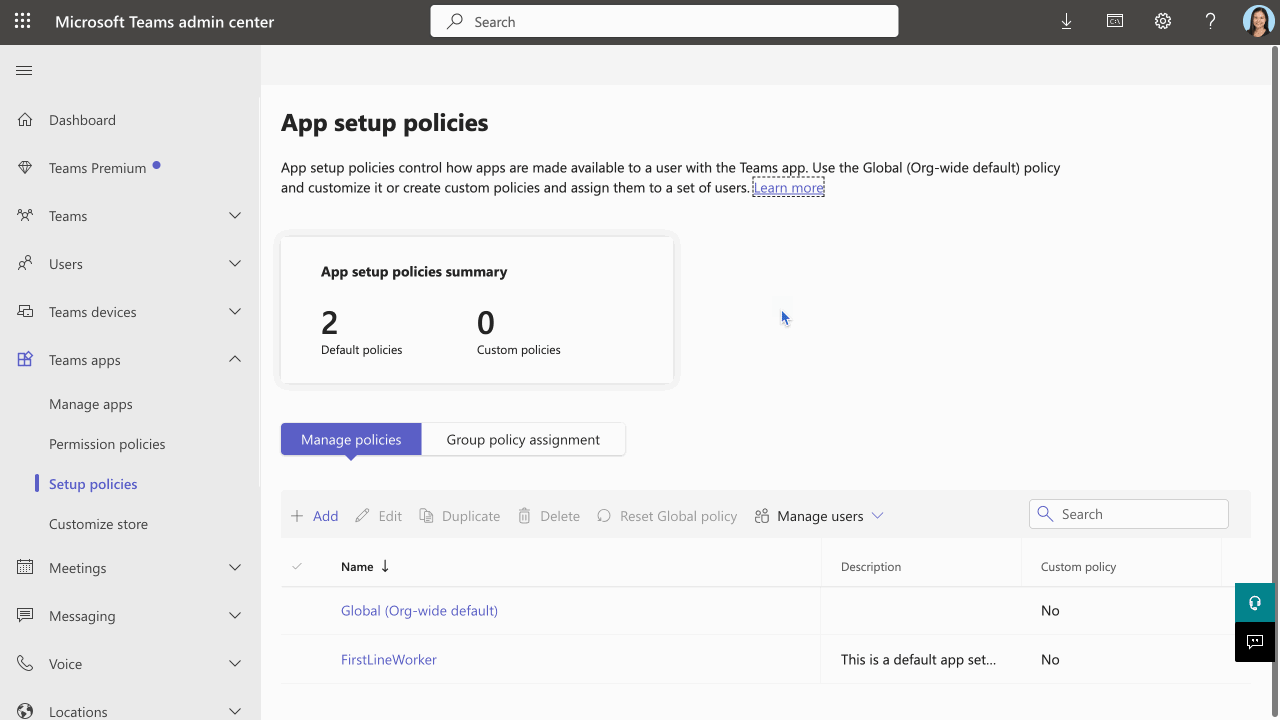Click the Add policy button
The height and width of the screenshot is (720, 1280).
click(314, 516)
